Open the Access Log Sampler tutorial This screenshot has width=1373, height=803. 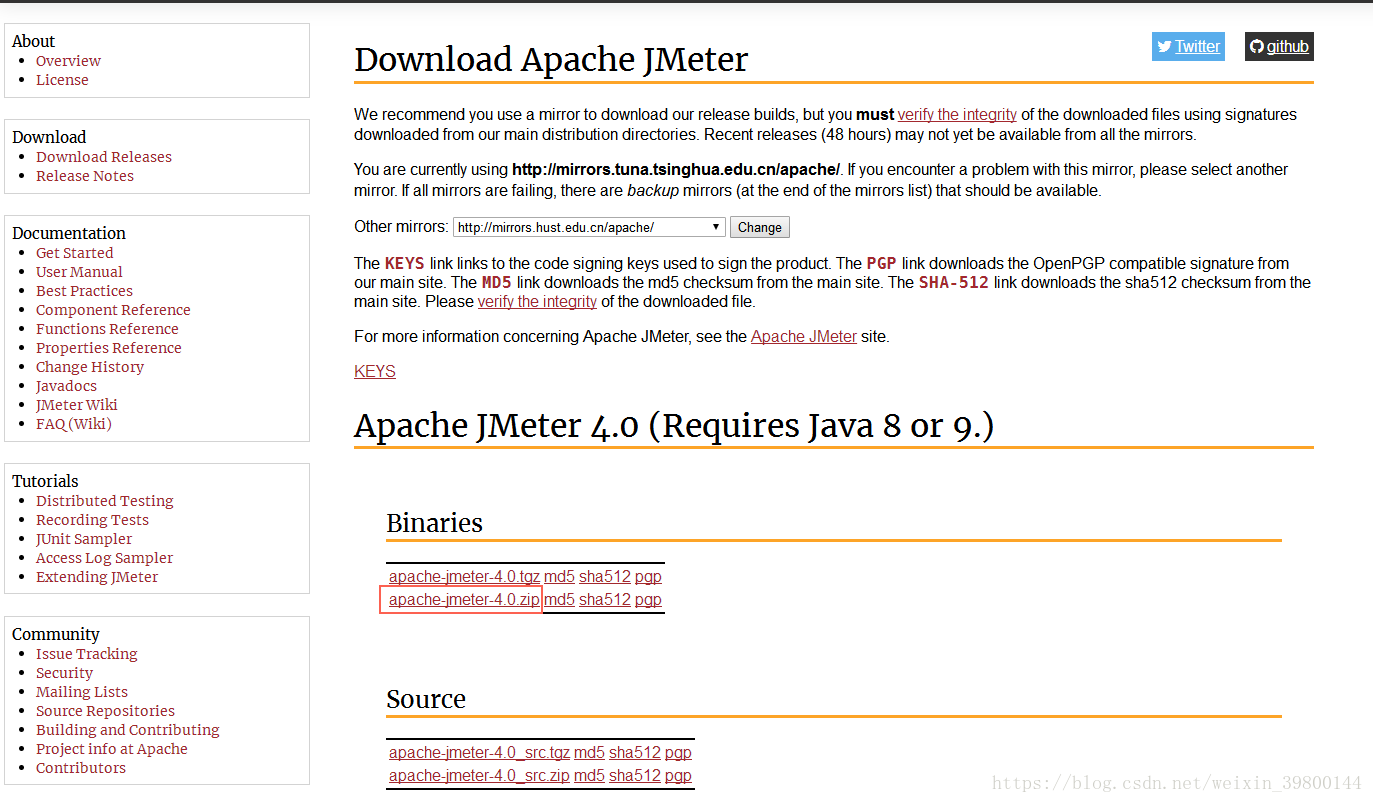click(104, 558)
